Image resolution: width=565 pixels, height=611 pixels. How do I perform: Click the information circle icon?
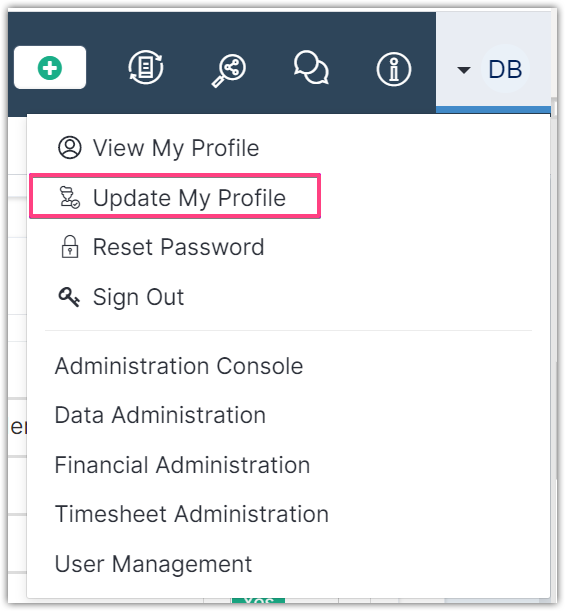pyautogui.click(x=394, y=70)
